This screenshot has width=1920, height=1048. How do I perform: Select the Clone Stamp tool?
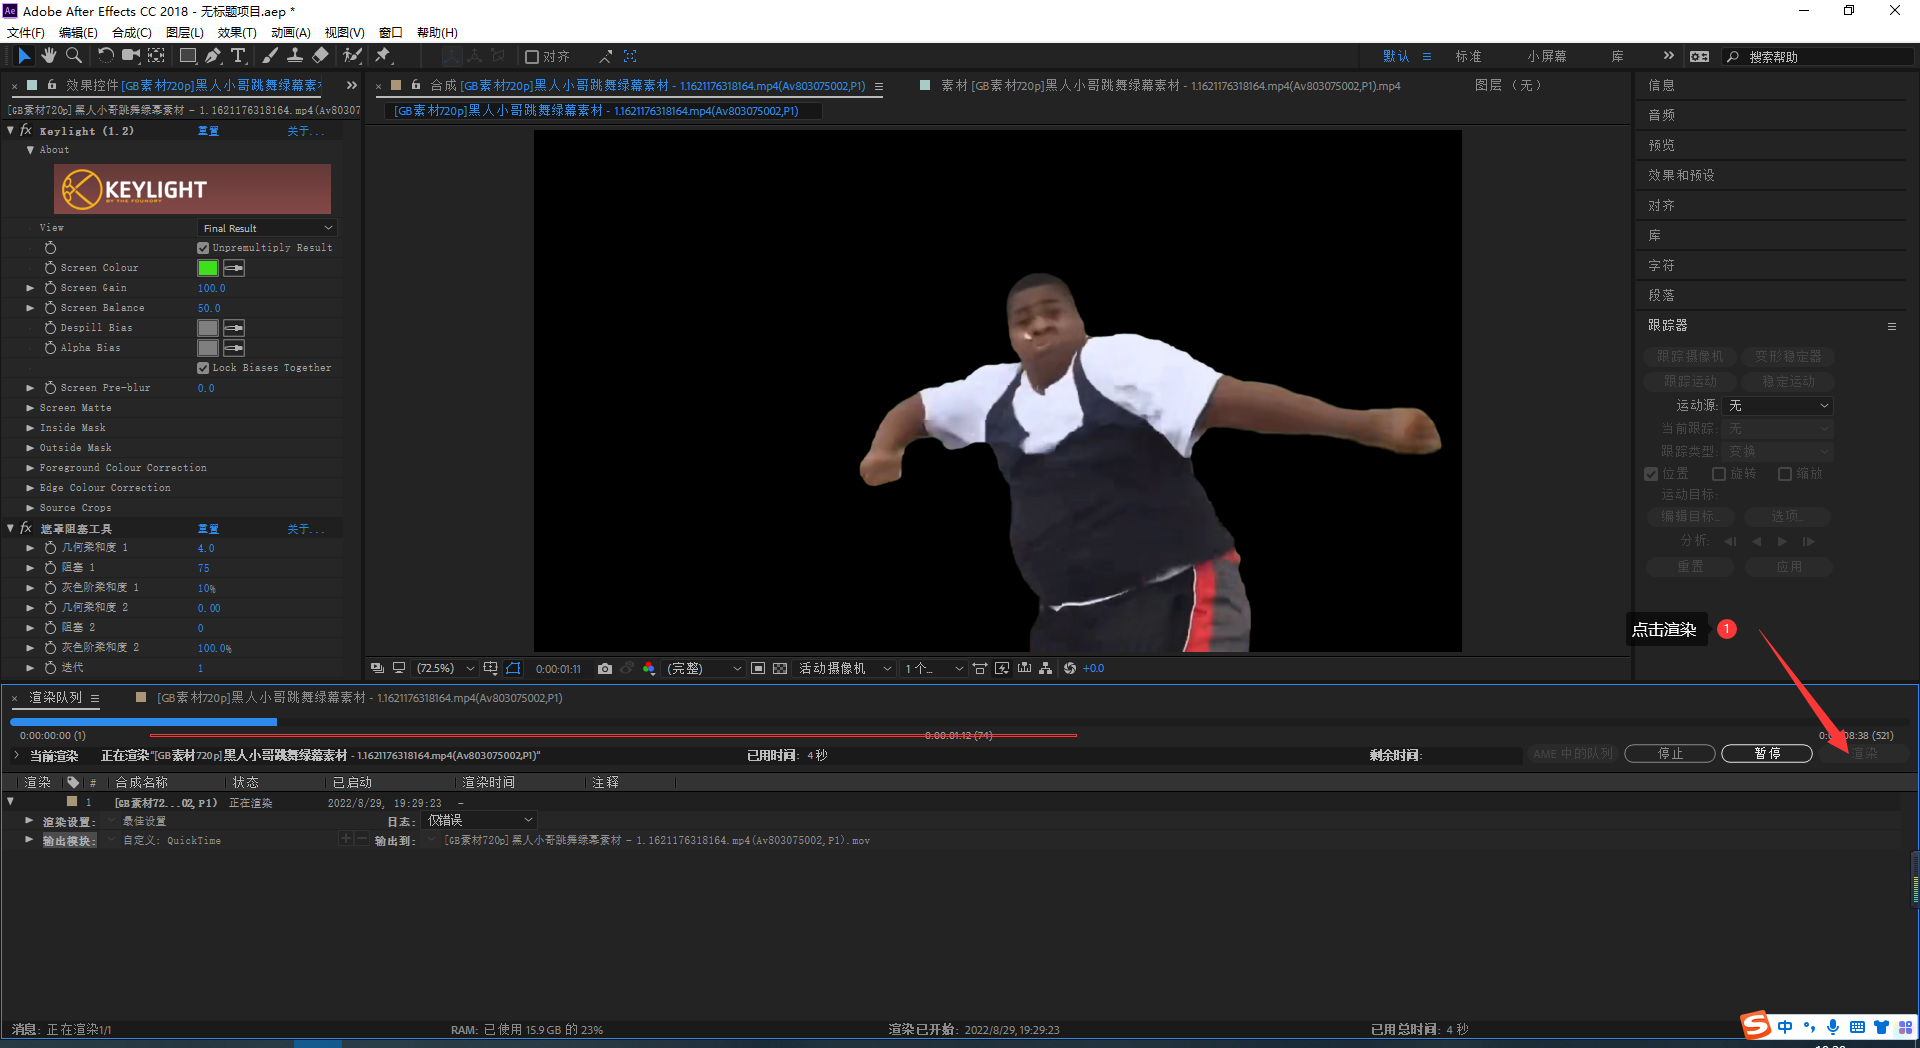295,56
